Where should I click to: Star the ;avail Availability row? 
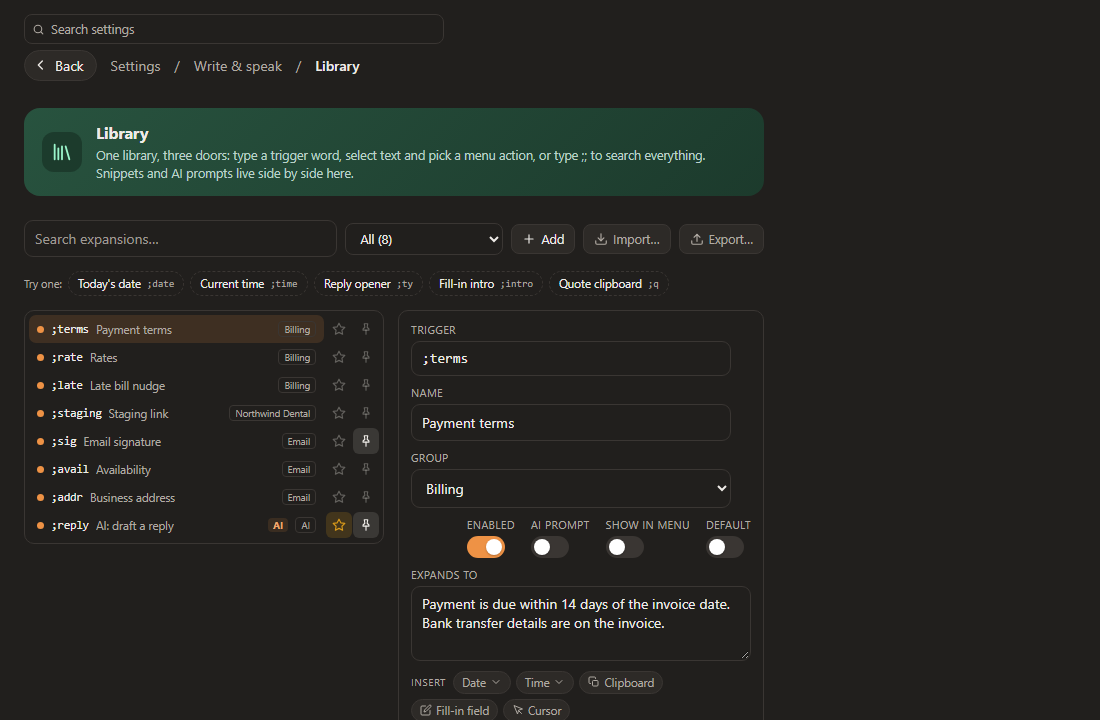339,469
